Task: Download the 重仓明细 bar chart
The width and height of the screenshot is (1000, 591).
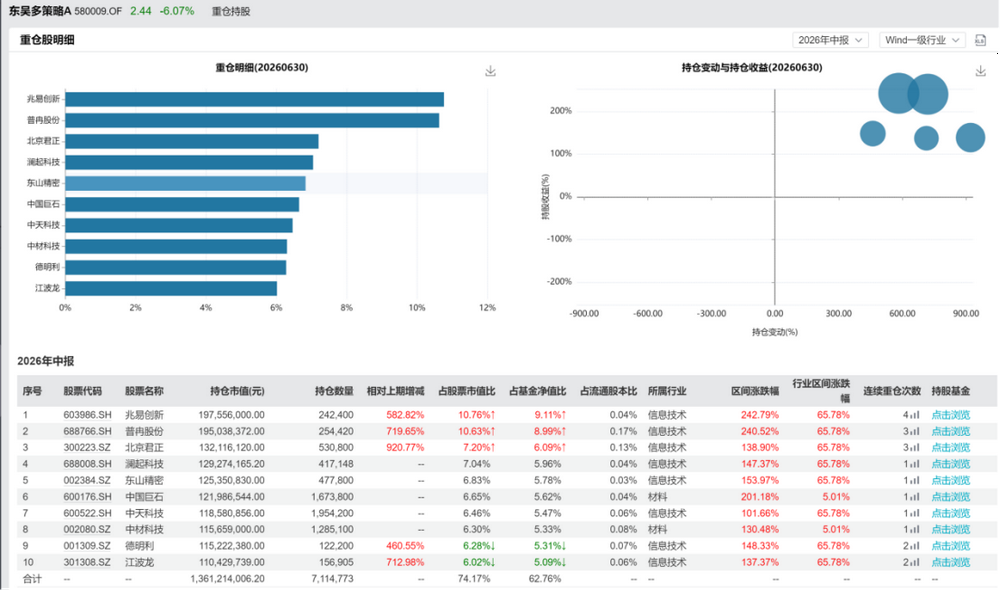Action: [x=490, y=71]
